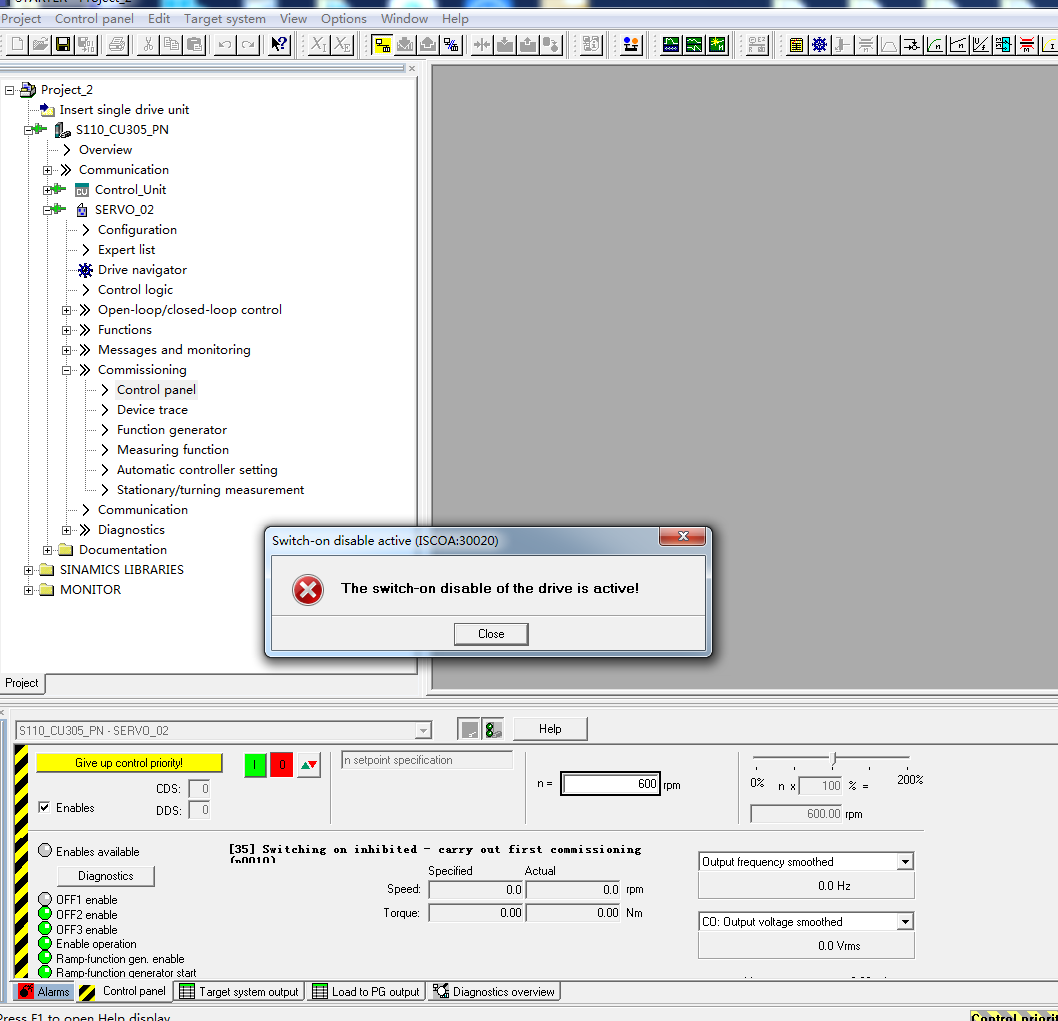Image resolution: width=1058 pixels, height=1021 pixels.
Task: Open the blue Drive navigator toolbar icon
Action: [820, 44]
